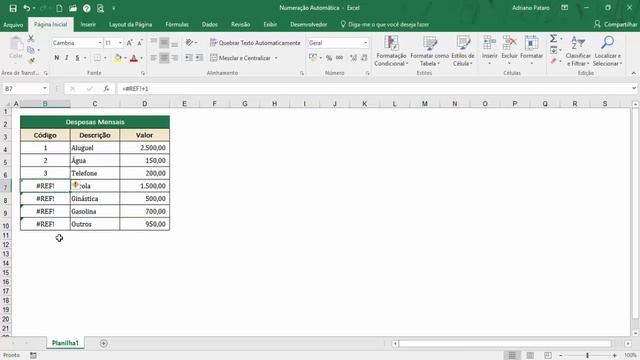Switch to the Desenvolvedor tab
Screen dimensions: 640x360
(309, 24)
